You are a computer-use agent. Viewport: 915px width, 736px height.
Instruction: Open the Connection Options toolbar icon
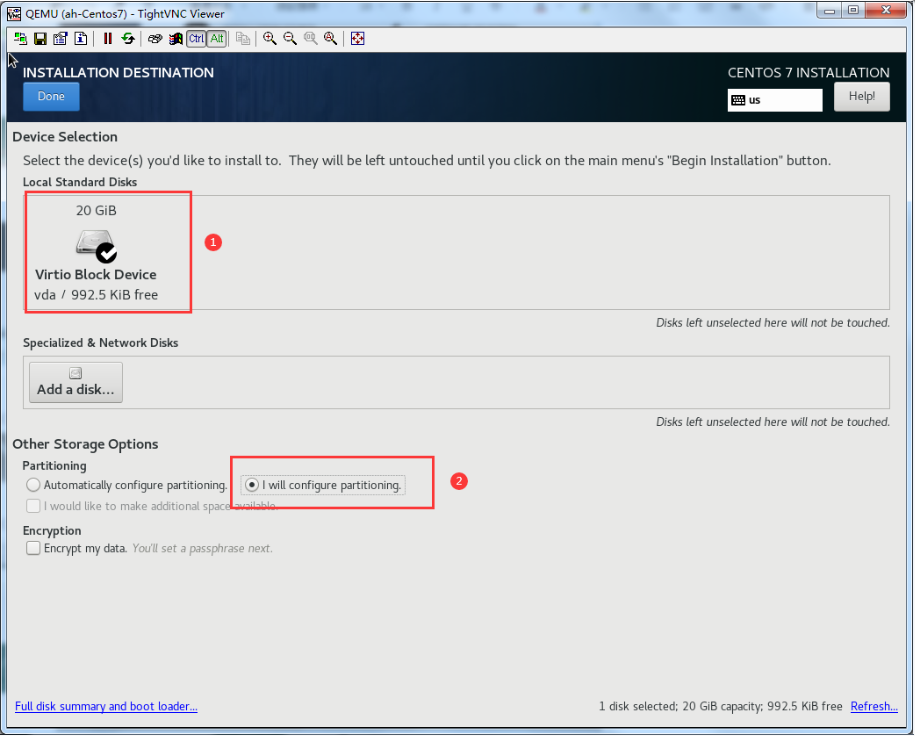(x=60, y=39)
